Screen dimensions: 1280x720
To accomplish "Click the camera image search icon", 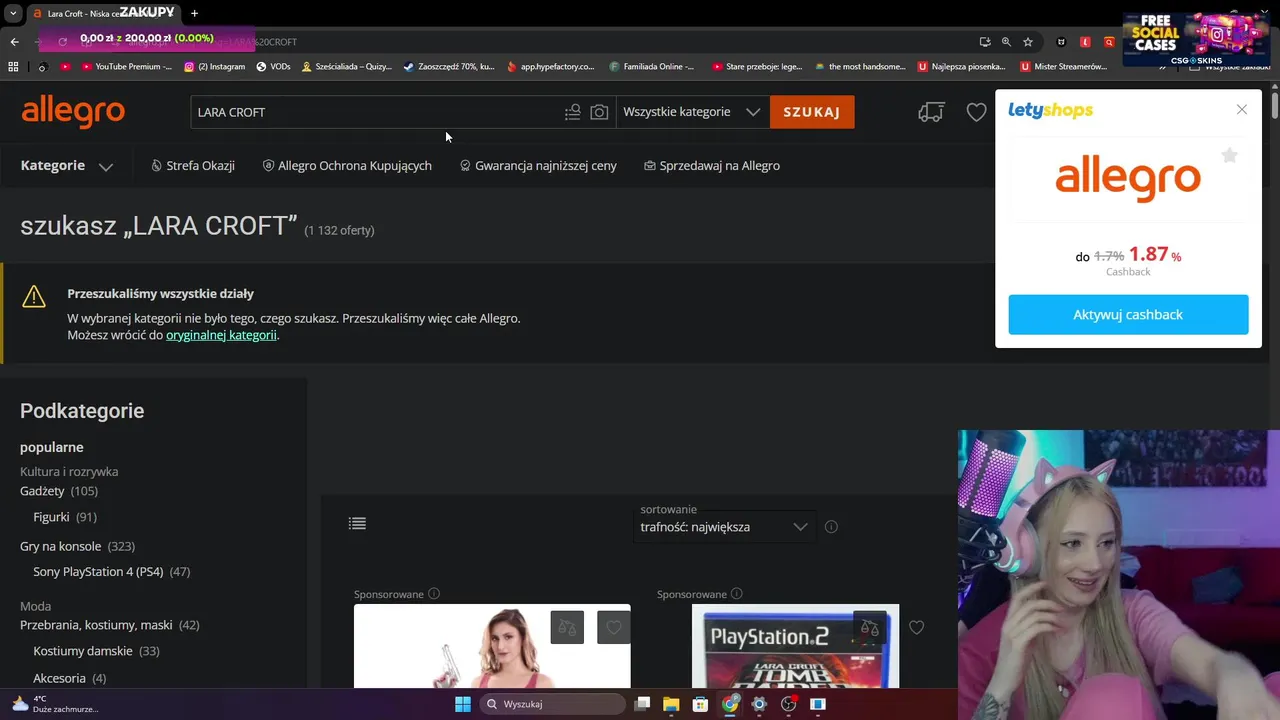I will (x=599, y=112).
